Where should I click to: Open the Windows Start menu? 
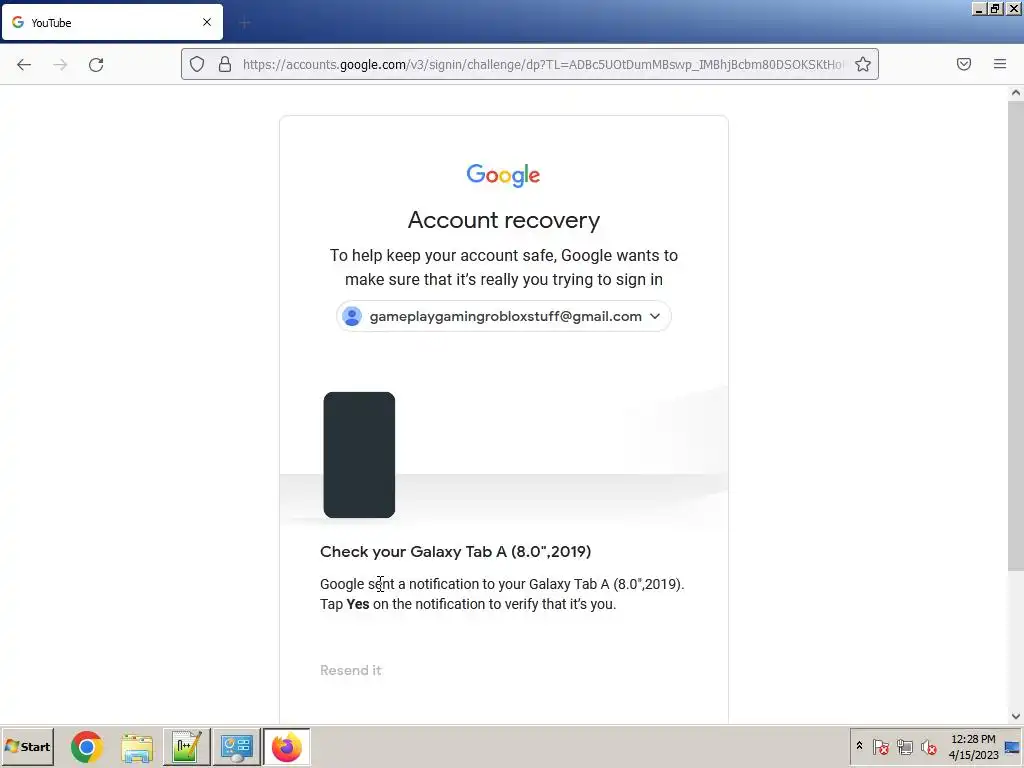27,746
